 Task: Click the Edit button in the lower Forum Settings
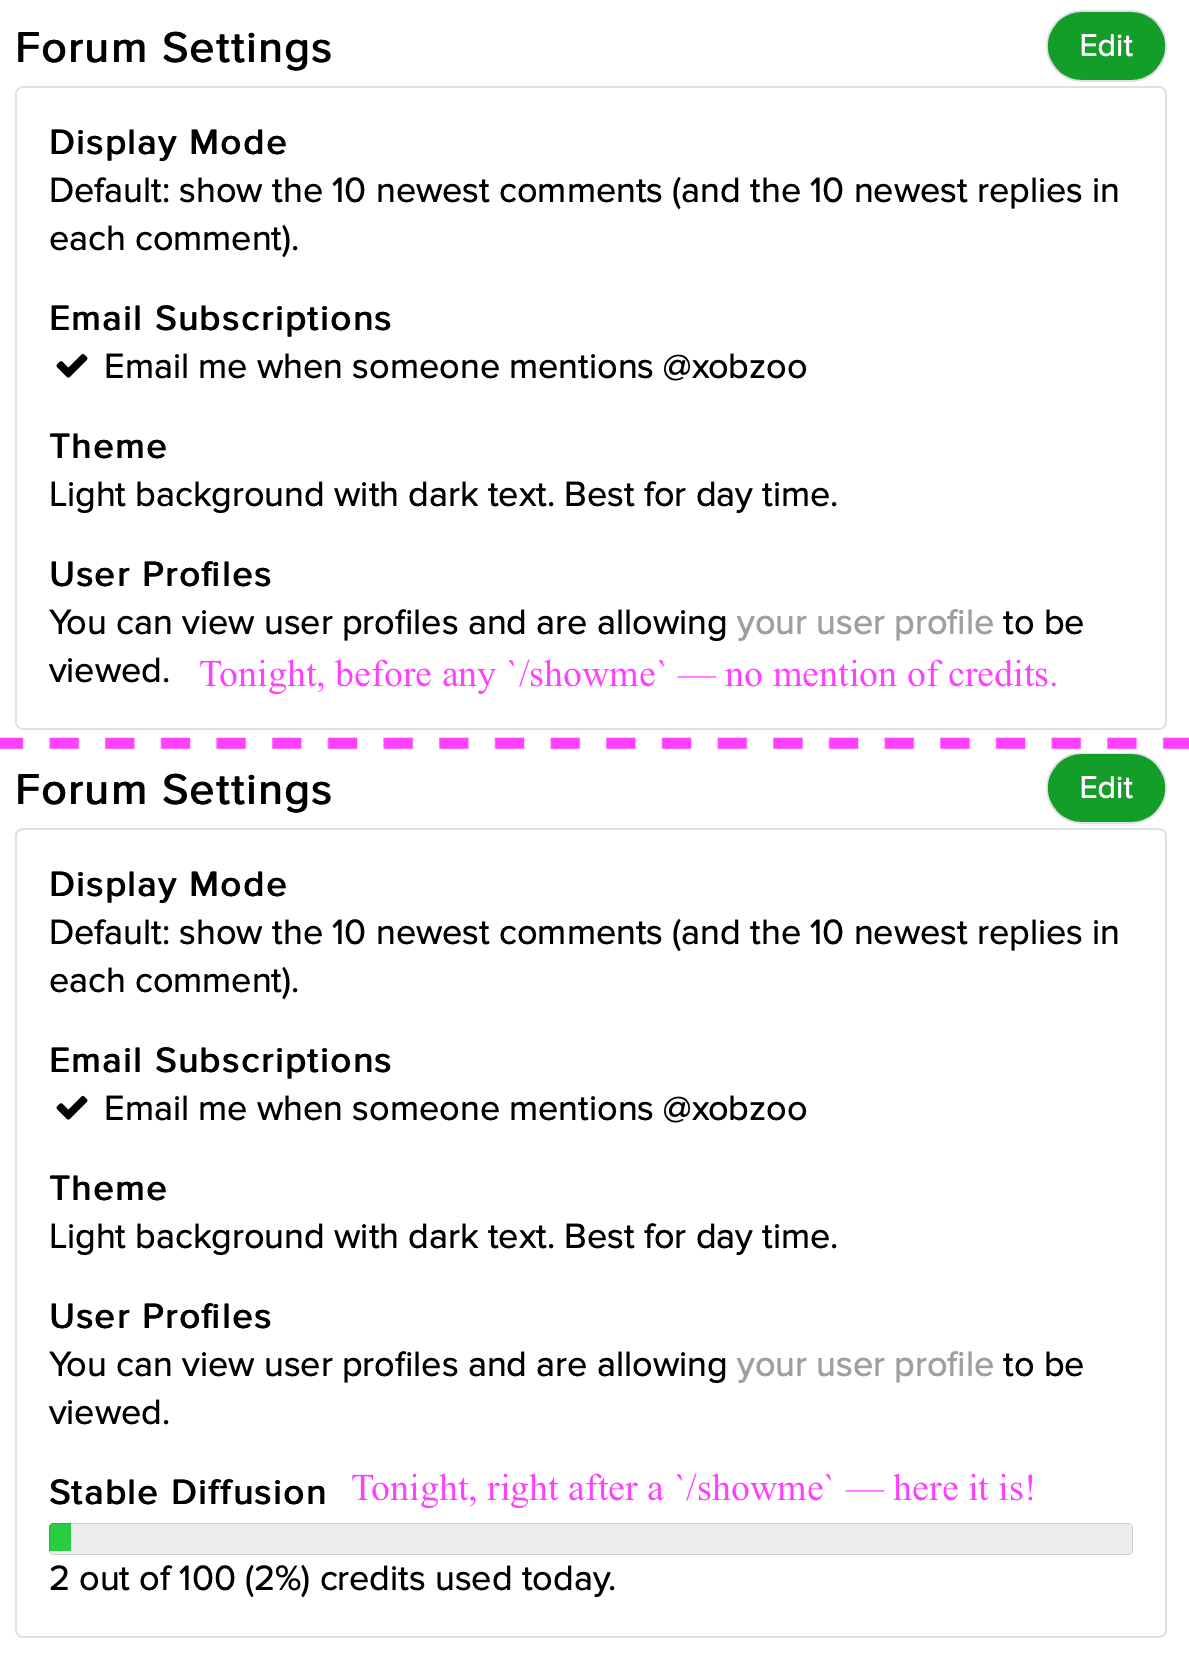[1105, 788]
